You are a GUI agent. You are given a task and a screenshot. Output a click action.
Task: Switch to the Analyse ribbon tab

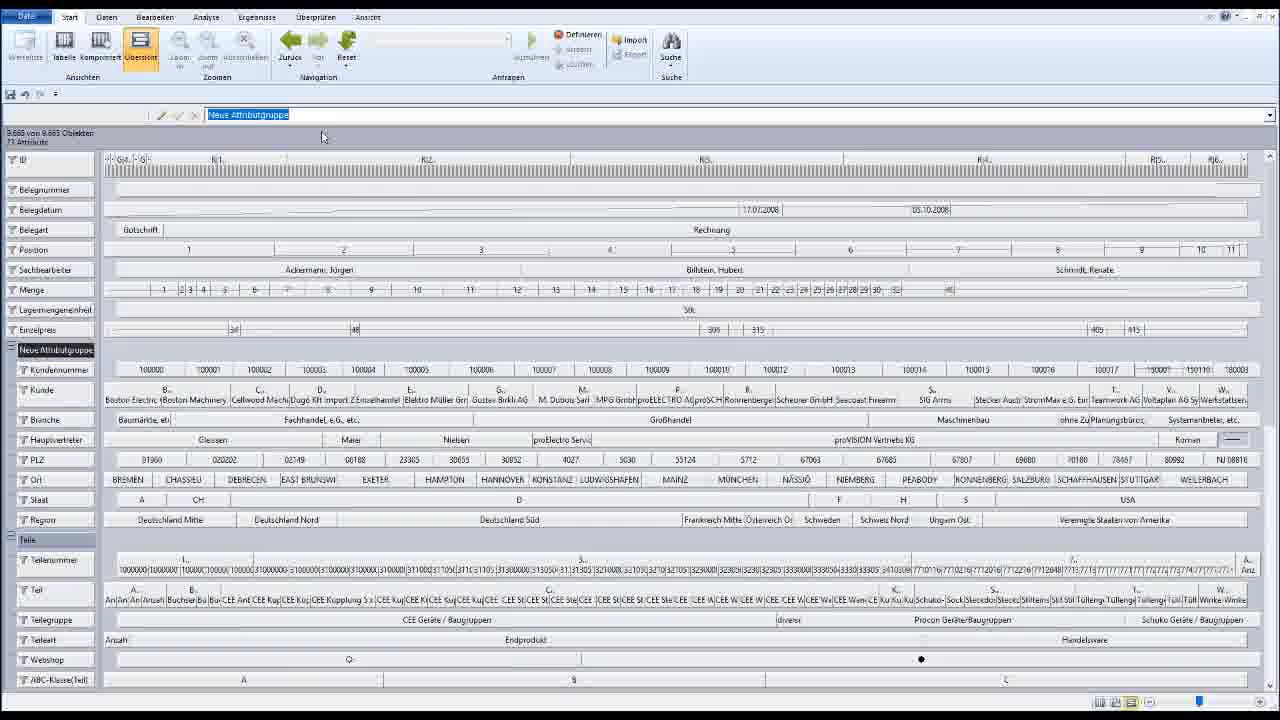coord(206,17)
